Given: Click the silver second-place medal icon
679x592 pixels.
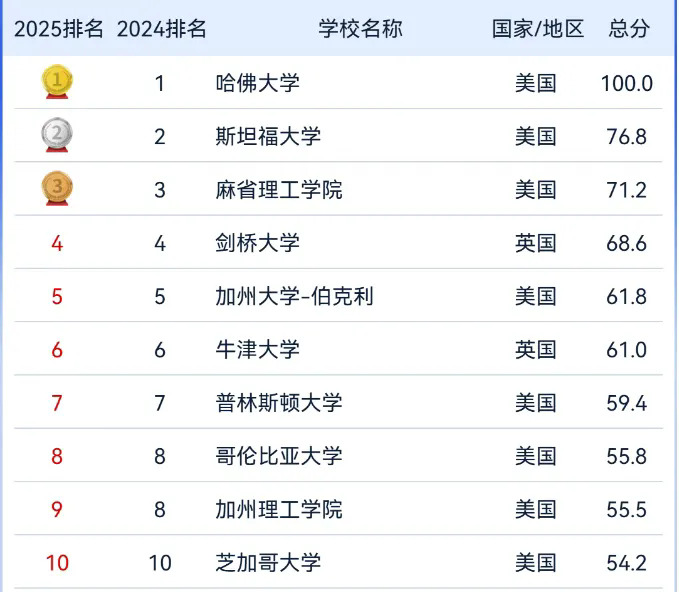Looking at the screenshot, I should tap(57, 135).
